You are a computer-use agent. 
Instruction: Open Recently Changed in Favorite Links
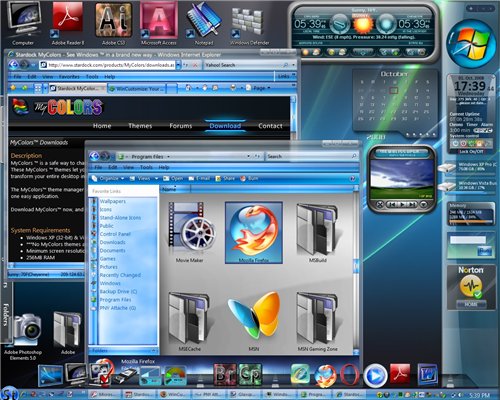pyautogui.click(x=120, y=275)
